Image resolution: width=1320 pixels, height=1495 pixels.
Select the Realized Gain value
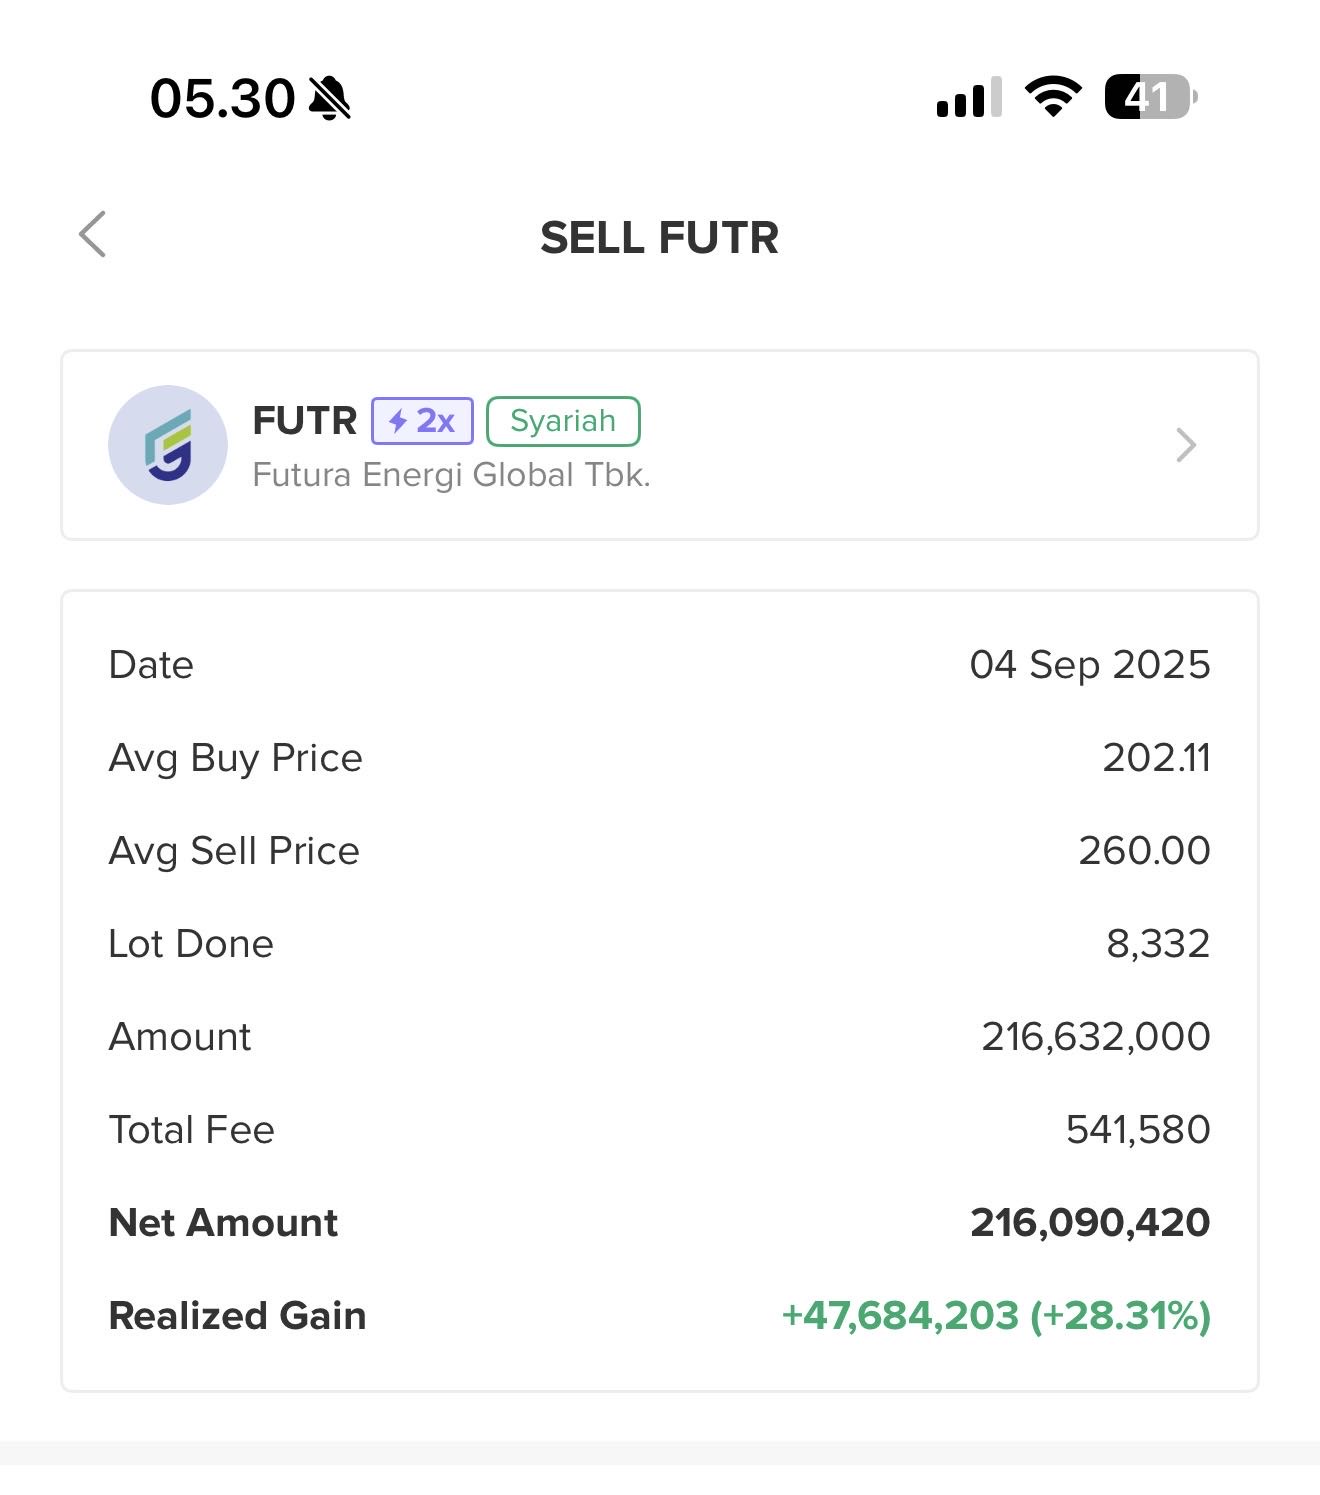tap(996, 1316)
